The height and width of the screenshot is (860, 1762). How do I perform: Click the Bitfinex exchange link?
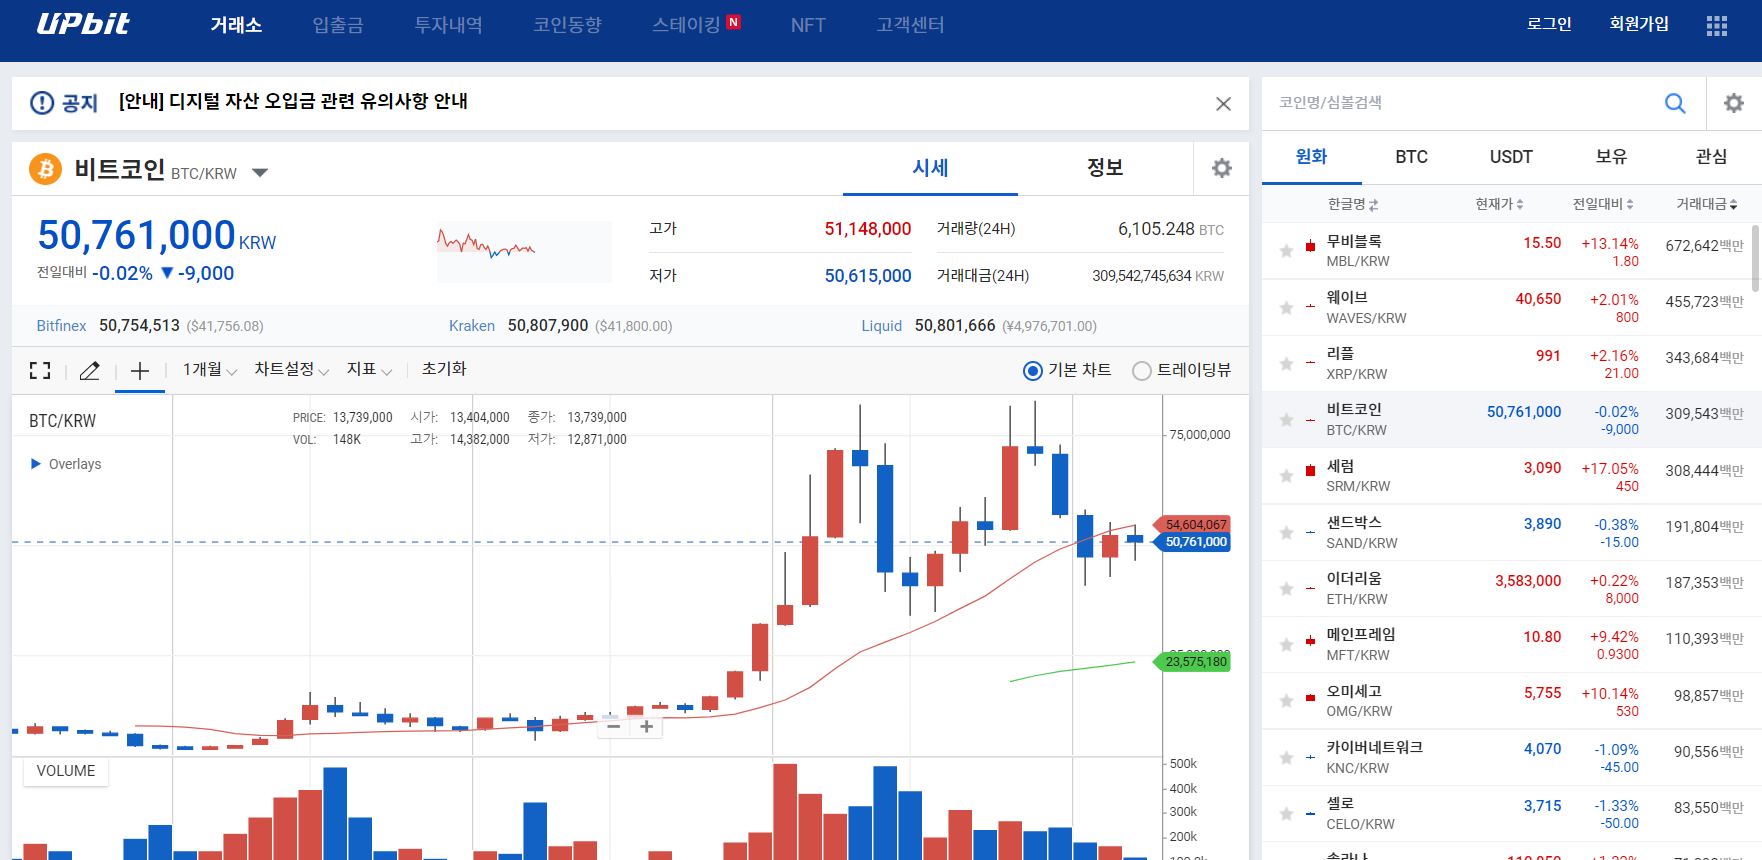pos(61,326)
